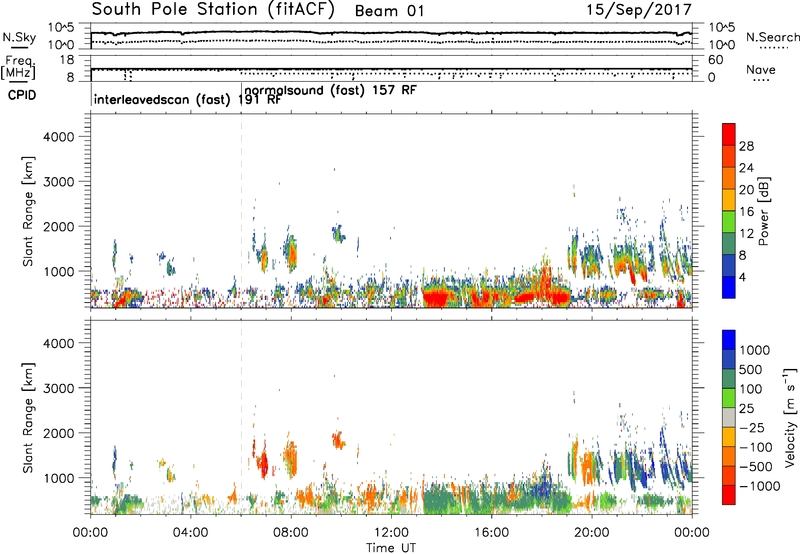Click the '1000' velocity scale value

pos(754,350)
